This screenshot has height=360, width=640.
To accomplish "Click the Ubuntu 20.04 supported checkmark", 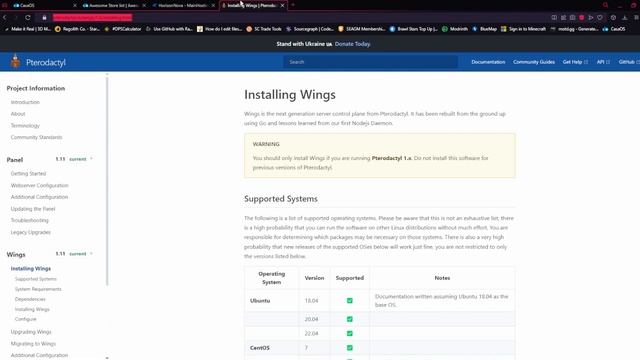I will (350, 319).
